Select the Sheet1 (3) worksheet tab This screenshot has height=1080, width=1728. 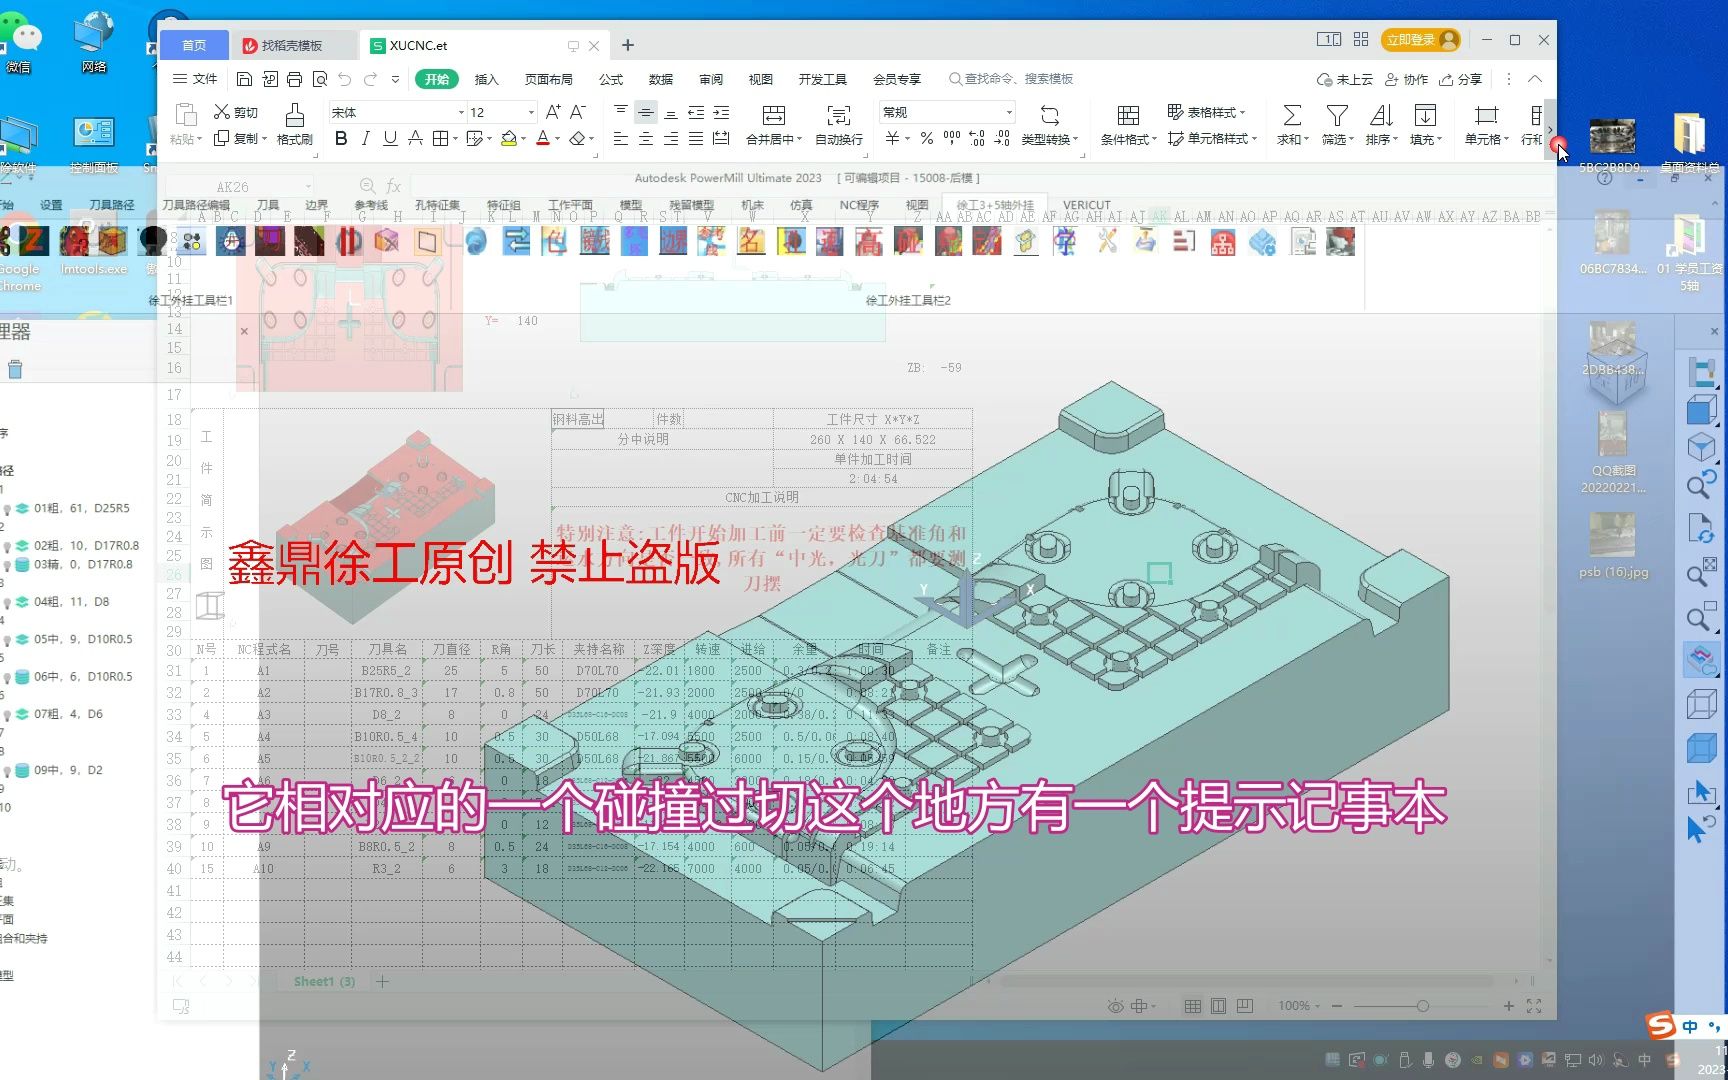[324, 981]
